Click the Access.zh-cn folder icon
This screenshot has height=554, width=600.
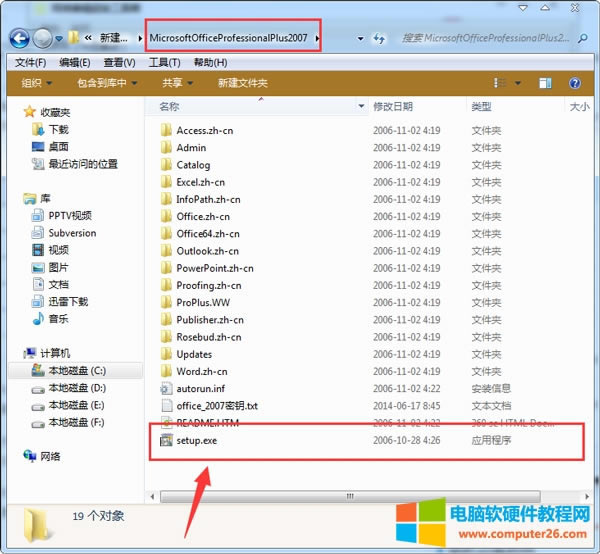[x=166, y=130]
